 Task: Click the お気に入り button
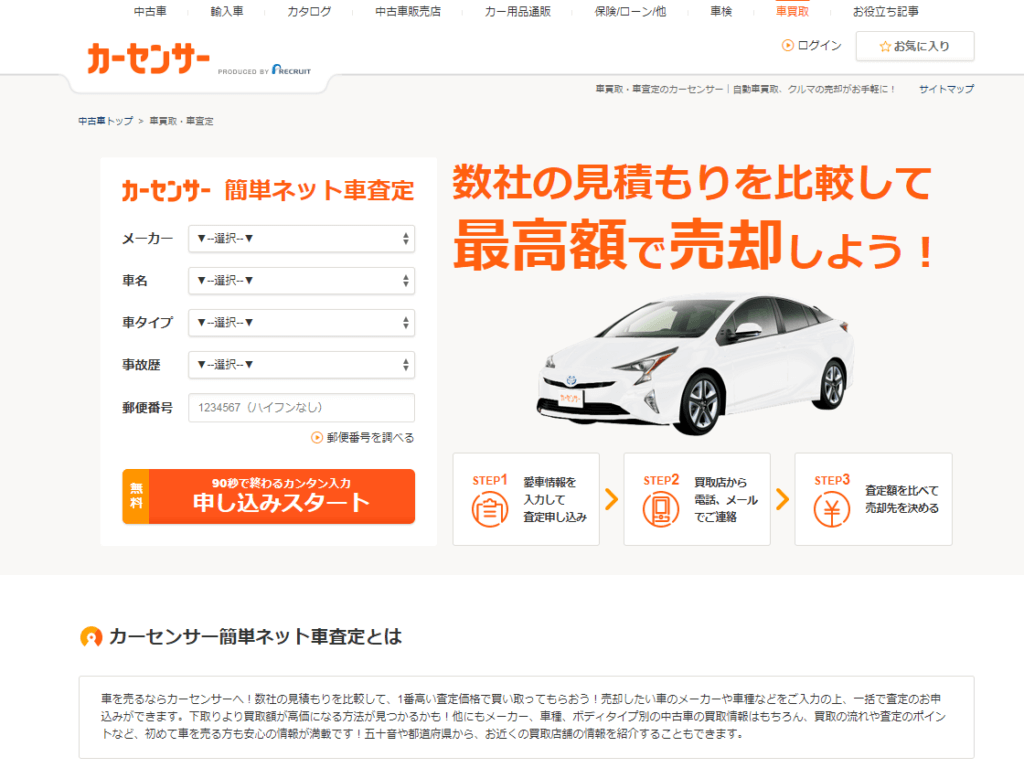[x=915, y=46]
